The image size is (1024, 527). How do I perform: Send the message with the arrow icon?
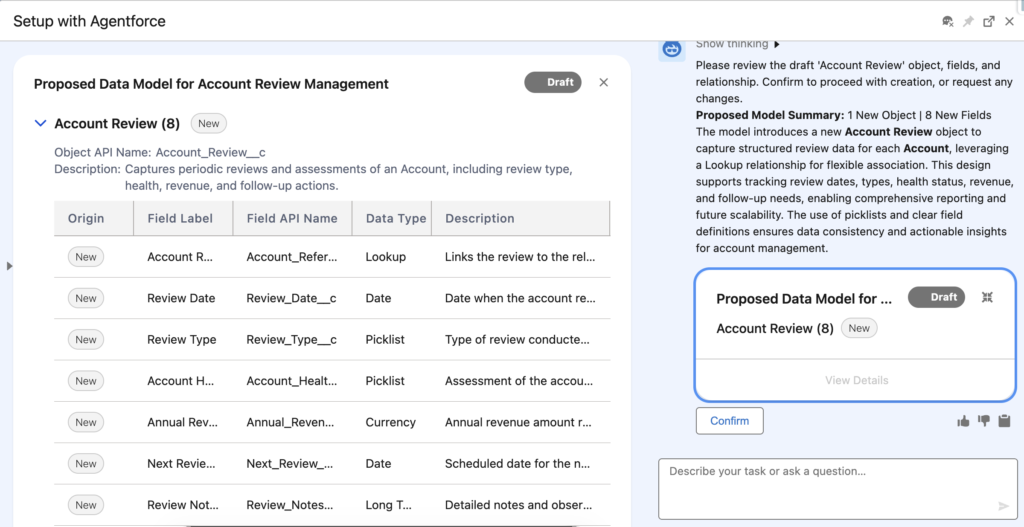click(x=1004, y=506)
